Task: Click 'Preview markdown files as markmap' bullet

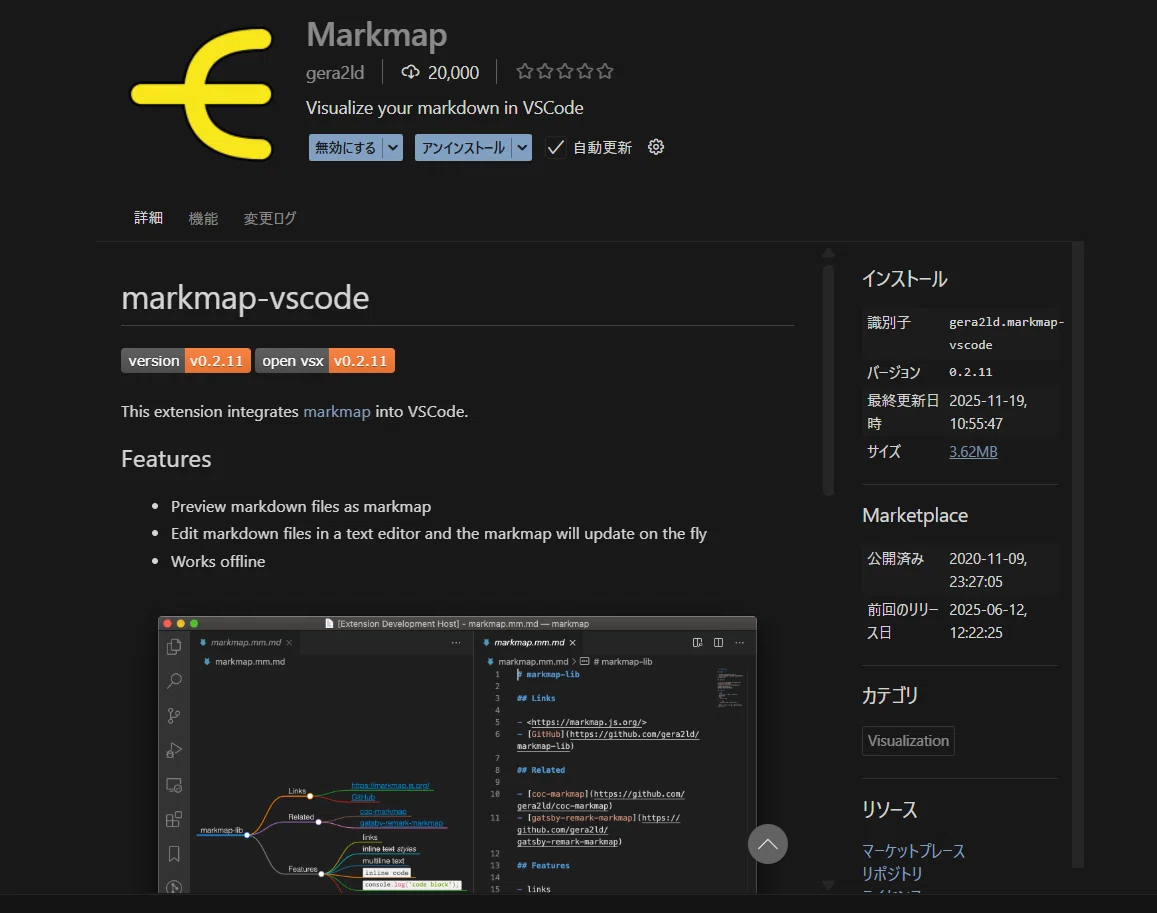Action: [301, 506]
